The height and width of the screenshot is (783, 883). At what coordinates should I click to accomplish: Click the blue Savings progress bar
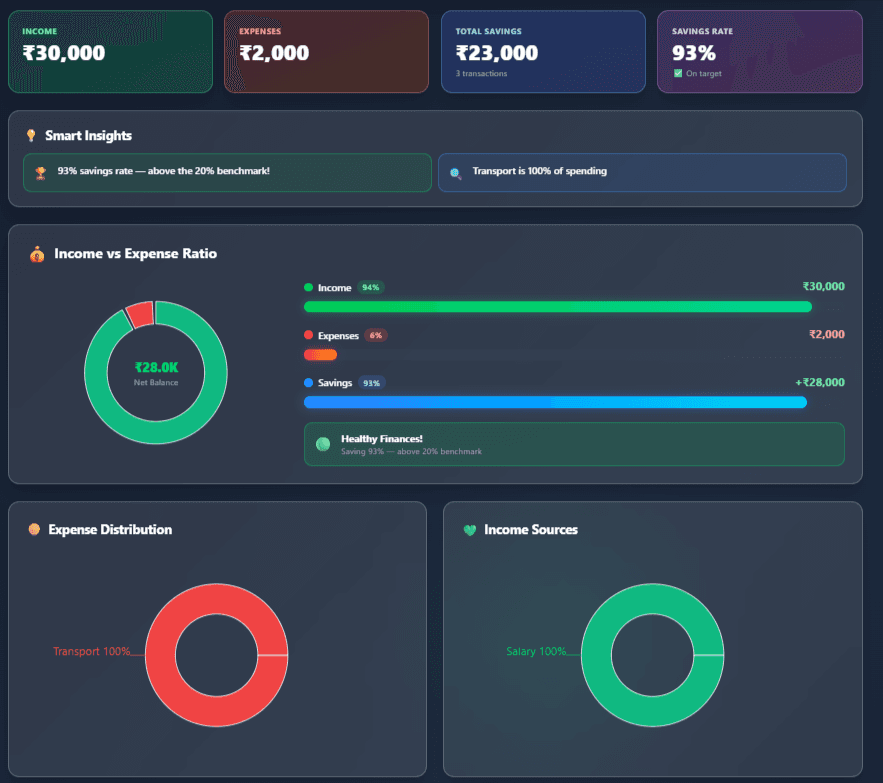(x=555, y=402)
